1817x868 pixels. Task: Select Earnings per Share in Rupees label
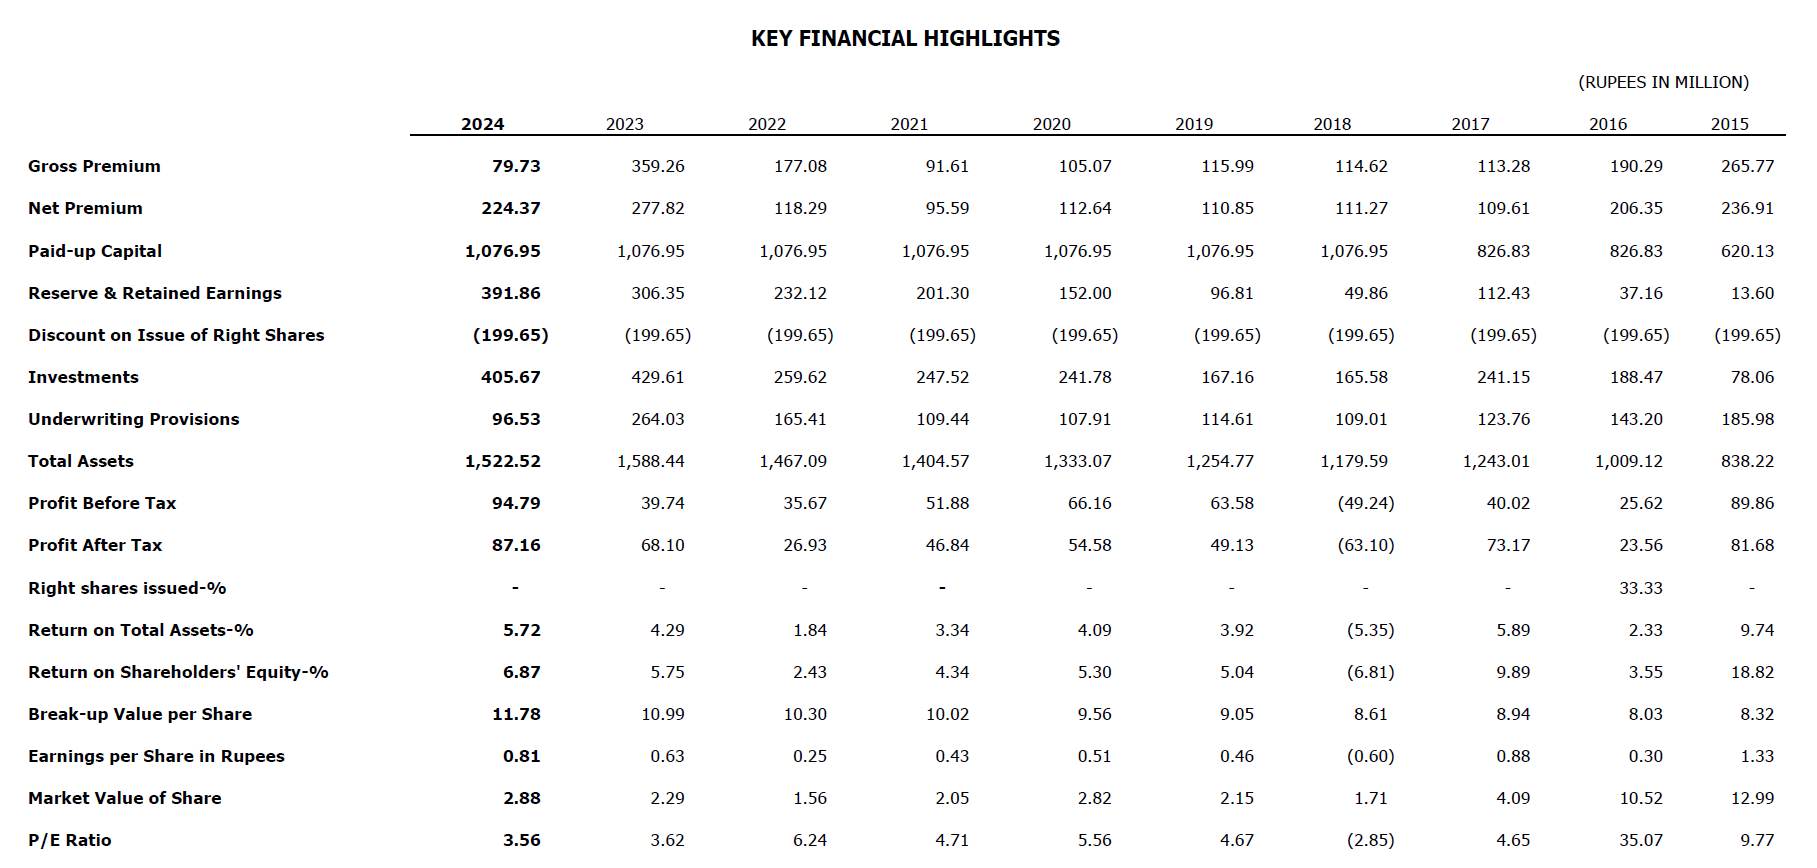tap(156, 756)
